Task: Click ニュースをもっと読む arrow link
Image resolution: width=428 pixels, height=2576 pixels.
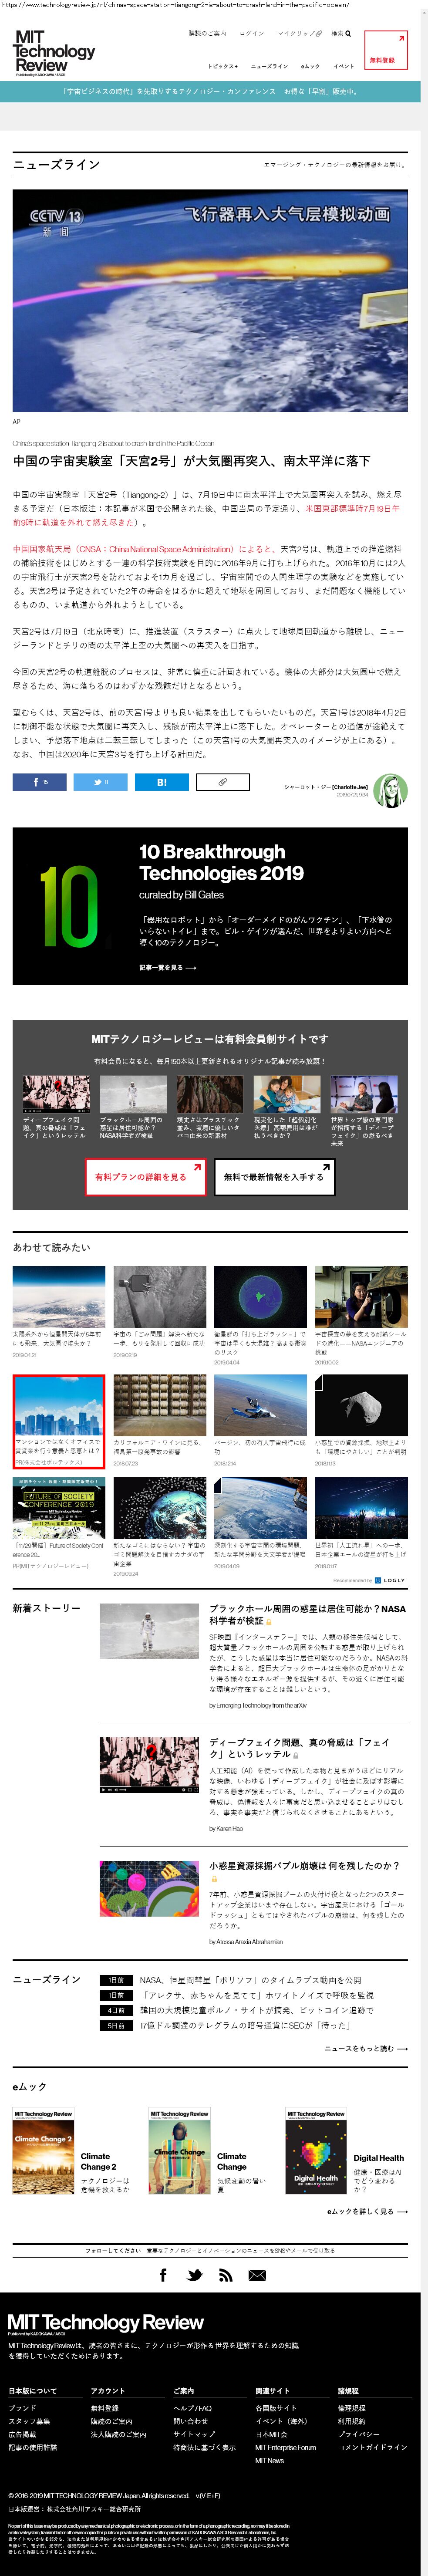Action: coord(366,2048)
